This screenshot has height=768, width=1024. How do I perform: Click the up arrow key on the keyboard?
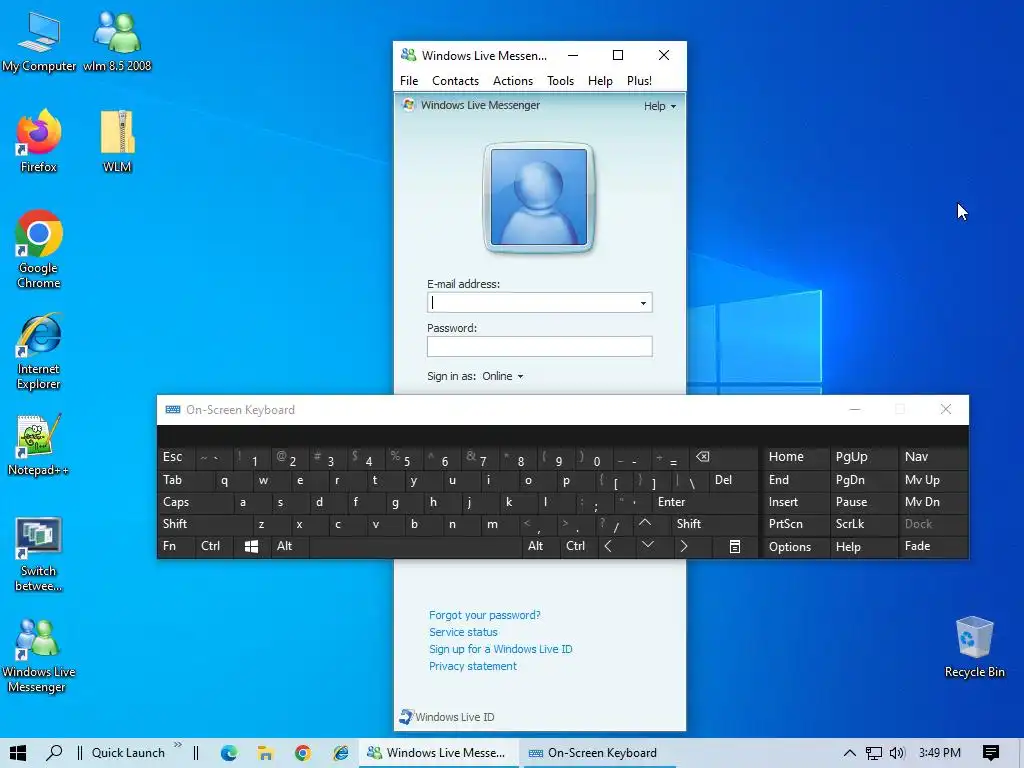click(645, 523)
